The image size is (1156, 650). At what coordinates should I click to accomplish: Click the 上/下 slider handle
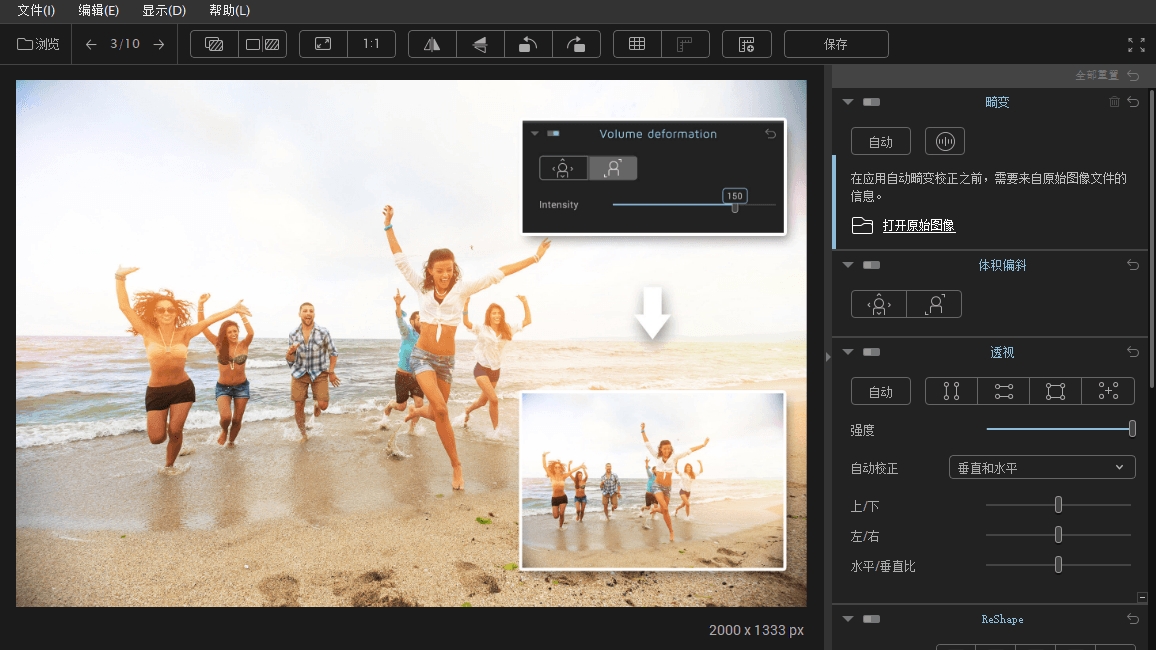(x=1058, y=505)
